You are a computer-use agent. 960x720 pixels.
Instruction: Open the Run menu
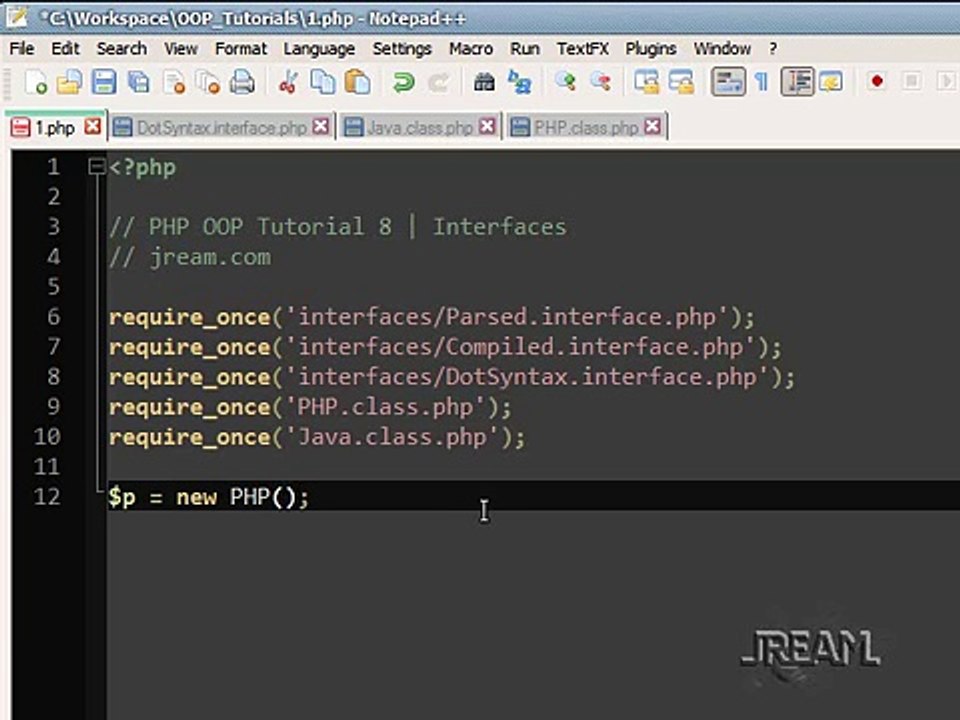525,48
